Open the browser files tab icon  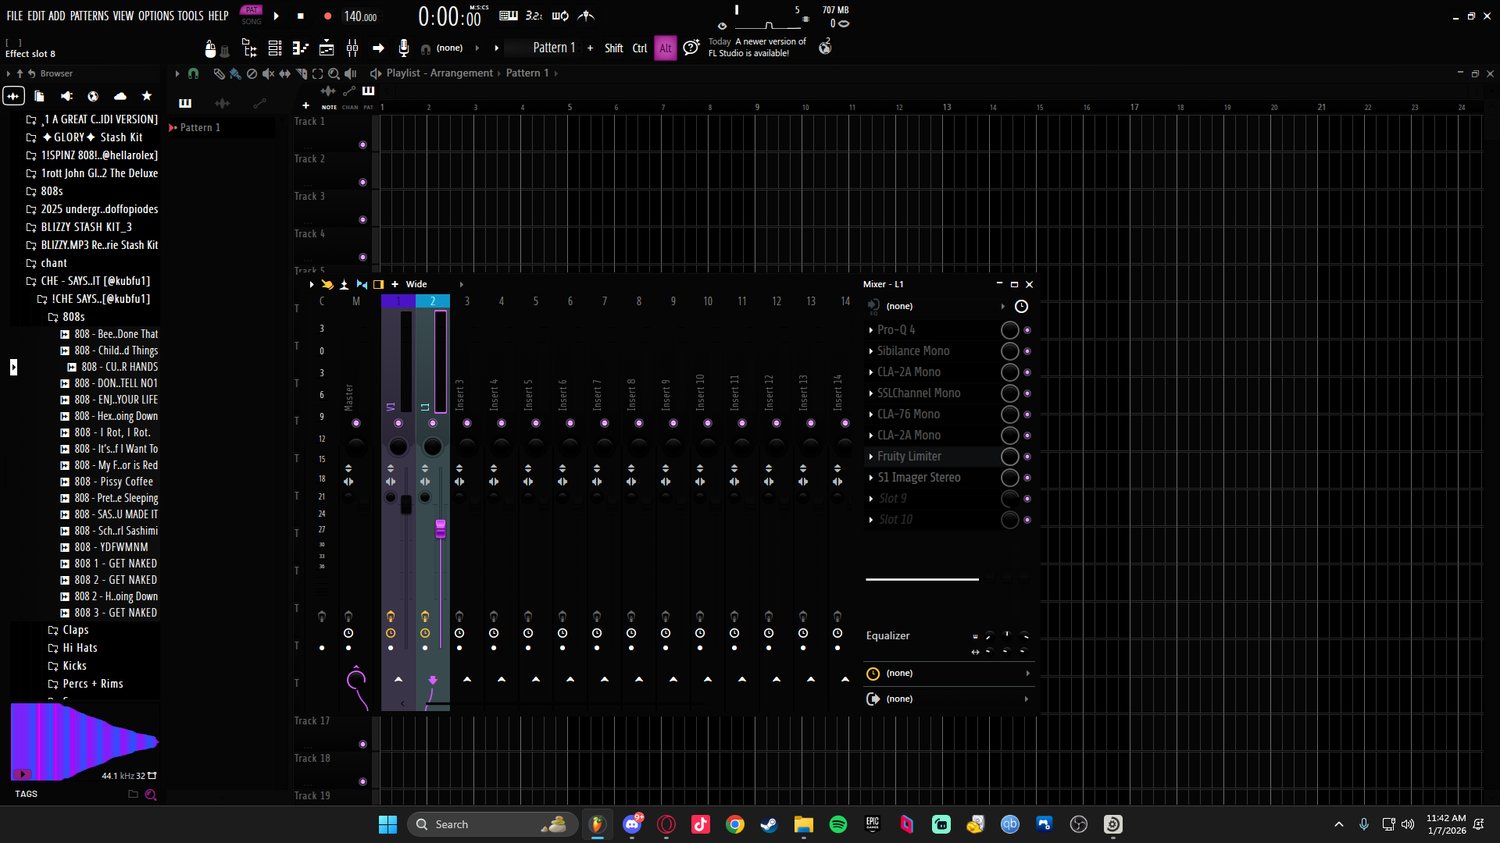pos(39,96)
